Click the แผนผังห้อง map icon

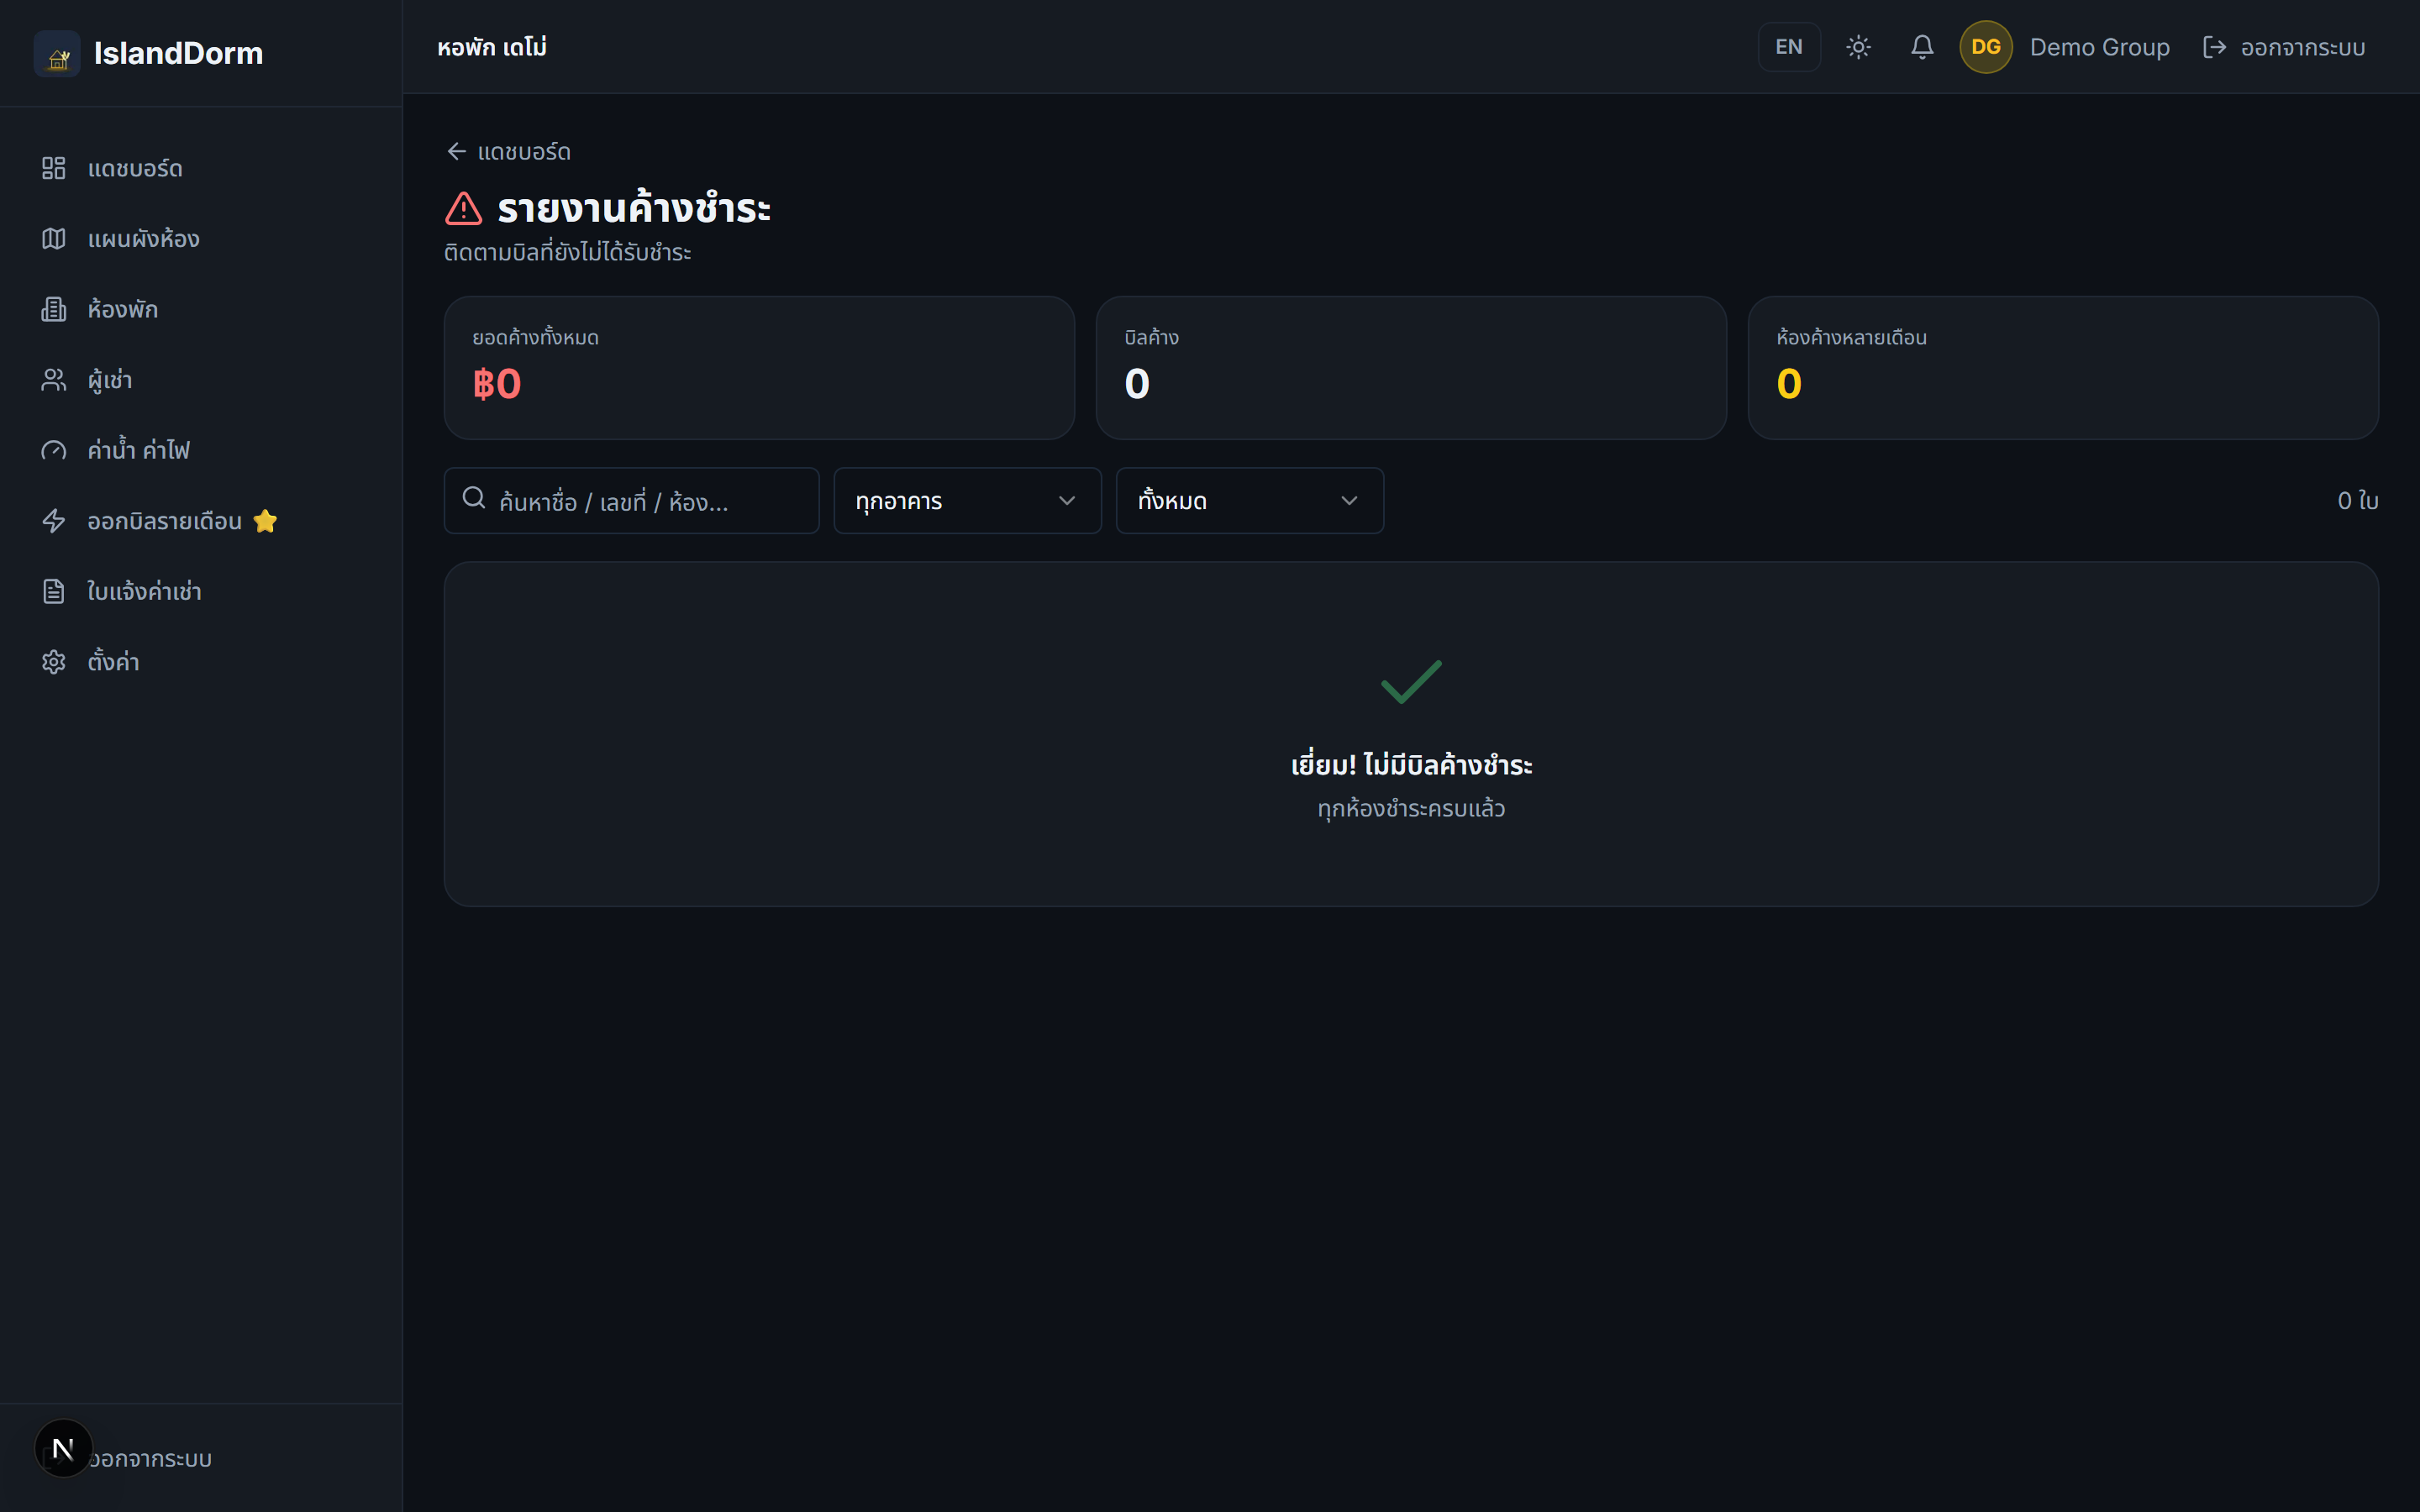(x=53, y=238)
